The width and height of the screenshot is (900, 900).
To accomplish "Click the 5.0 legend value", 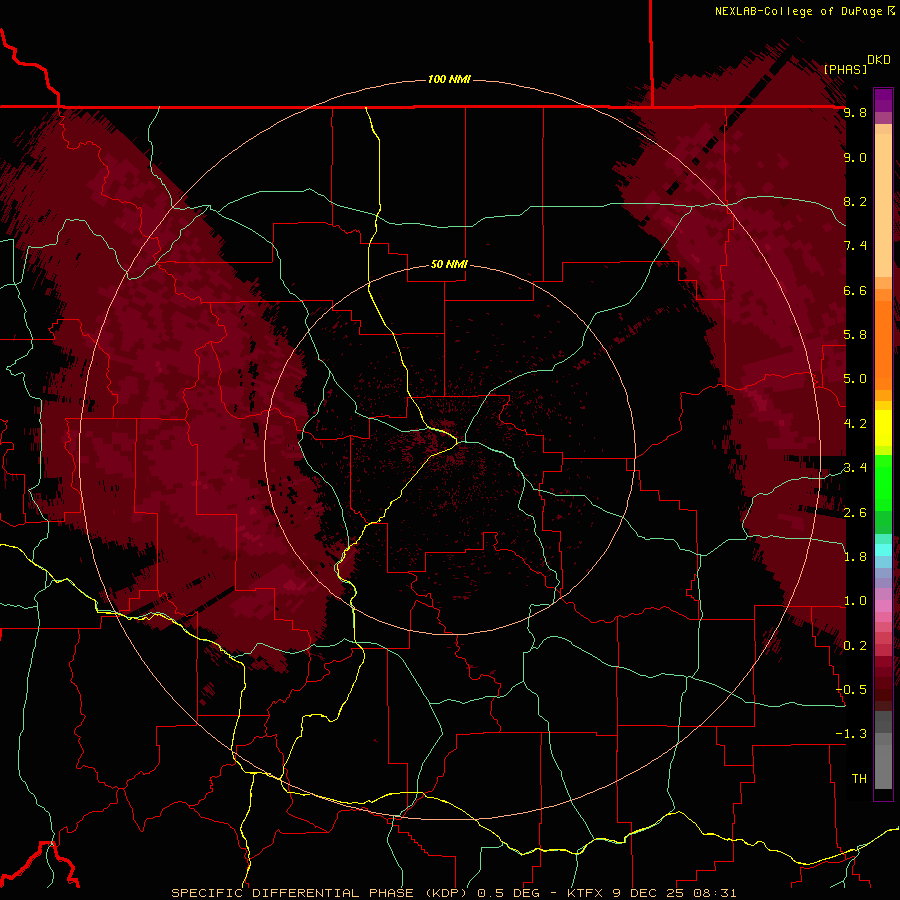I will tap(855, 379).
